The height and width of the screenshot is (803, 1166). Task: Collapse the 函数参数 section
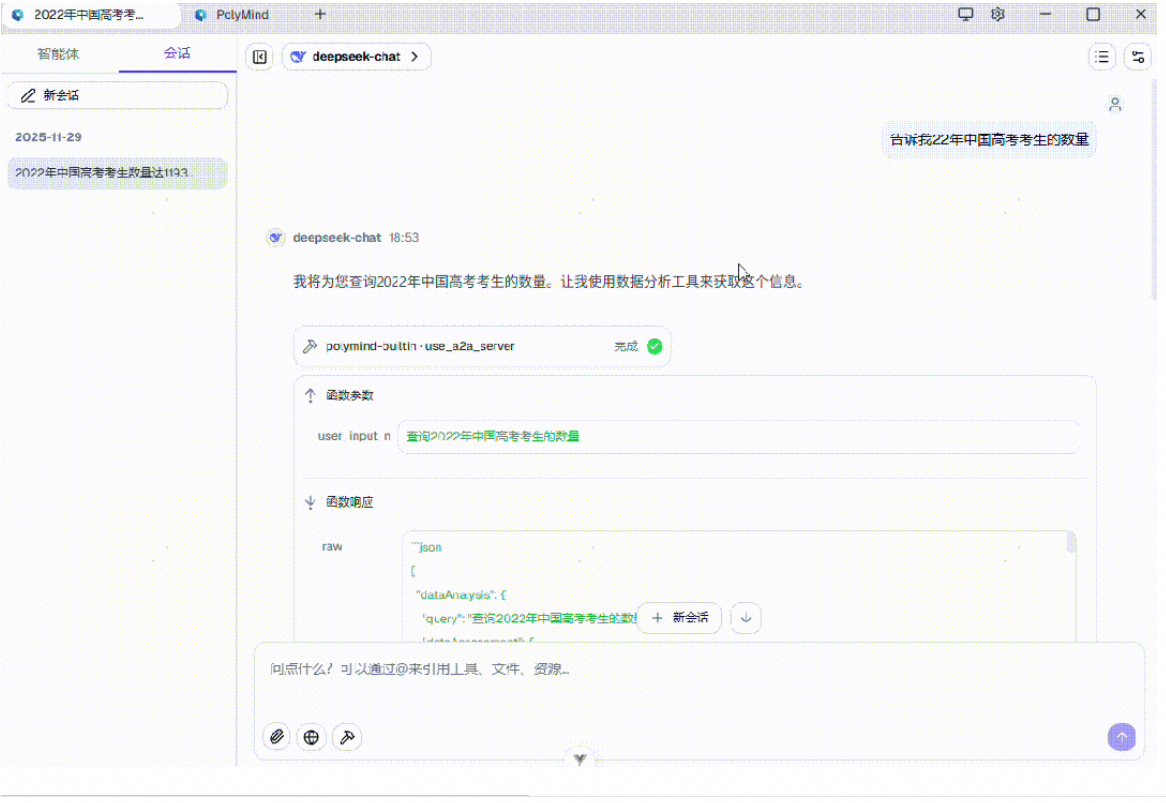(340, 396)
